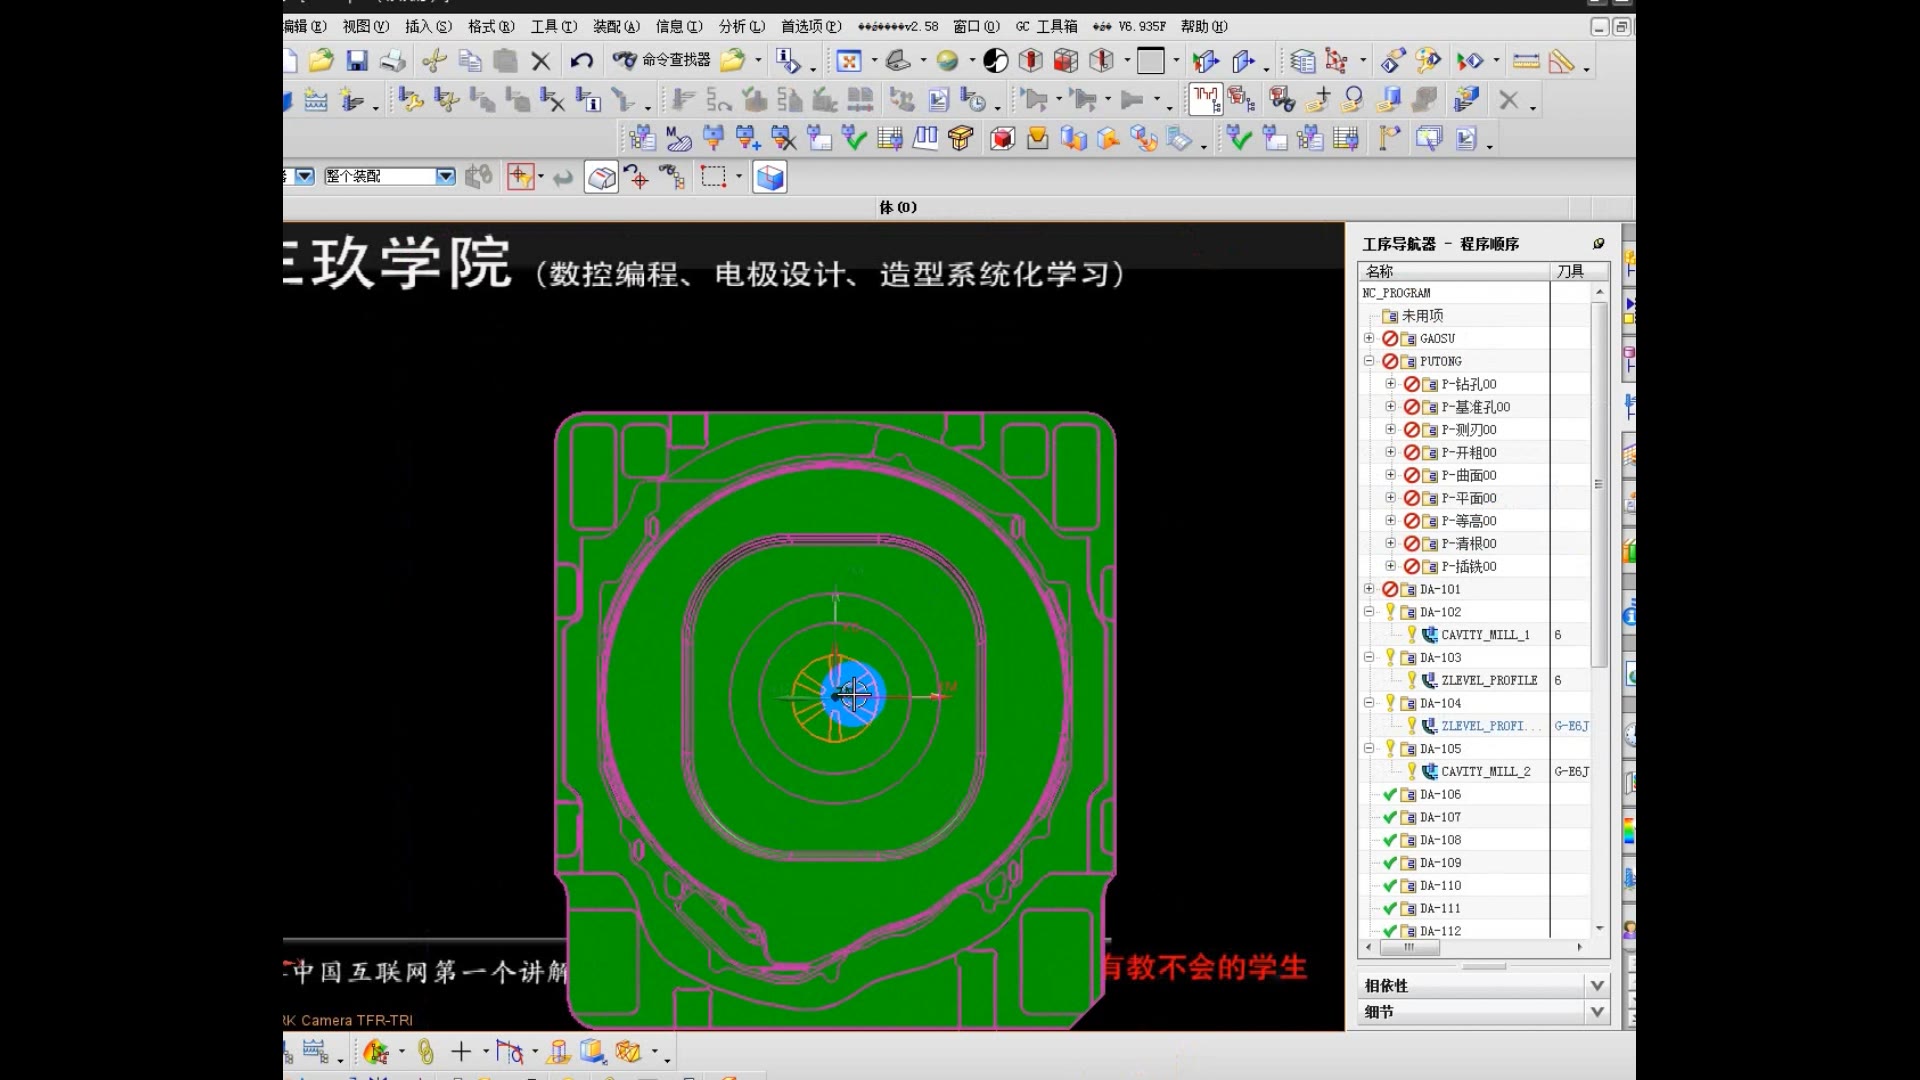Expand the GAOSU program group
Viewport: 1920px width, 1080px height.
pos(1369,338)
